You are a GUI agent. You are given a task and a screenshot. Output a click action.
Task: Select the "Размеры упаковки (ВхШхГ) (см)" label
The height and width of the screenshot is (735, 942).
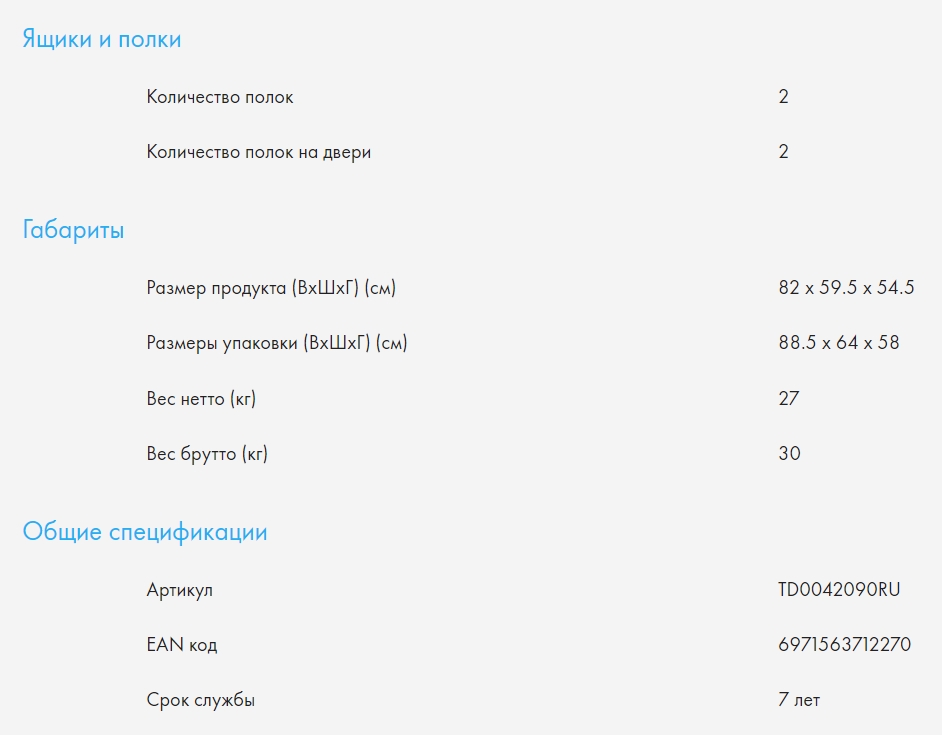(277, 343)
